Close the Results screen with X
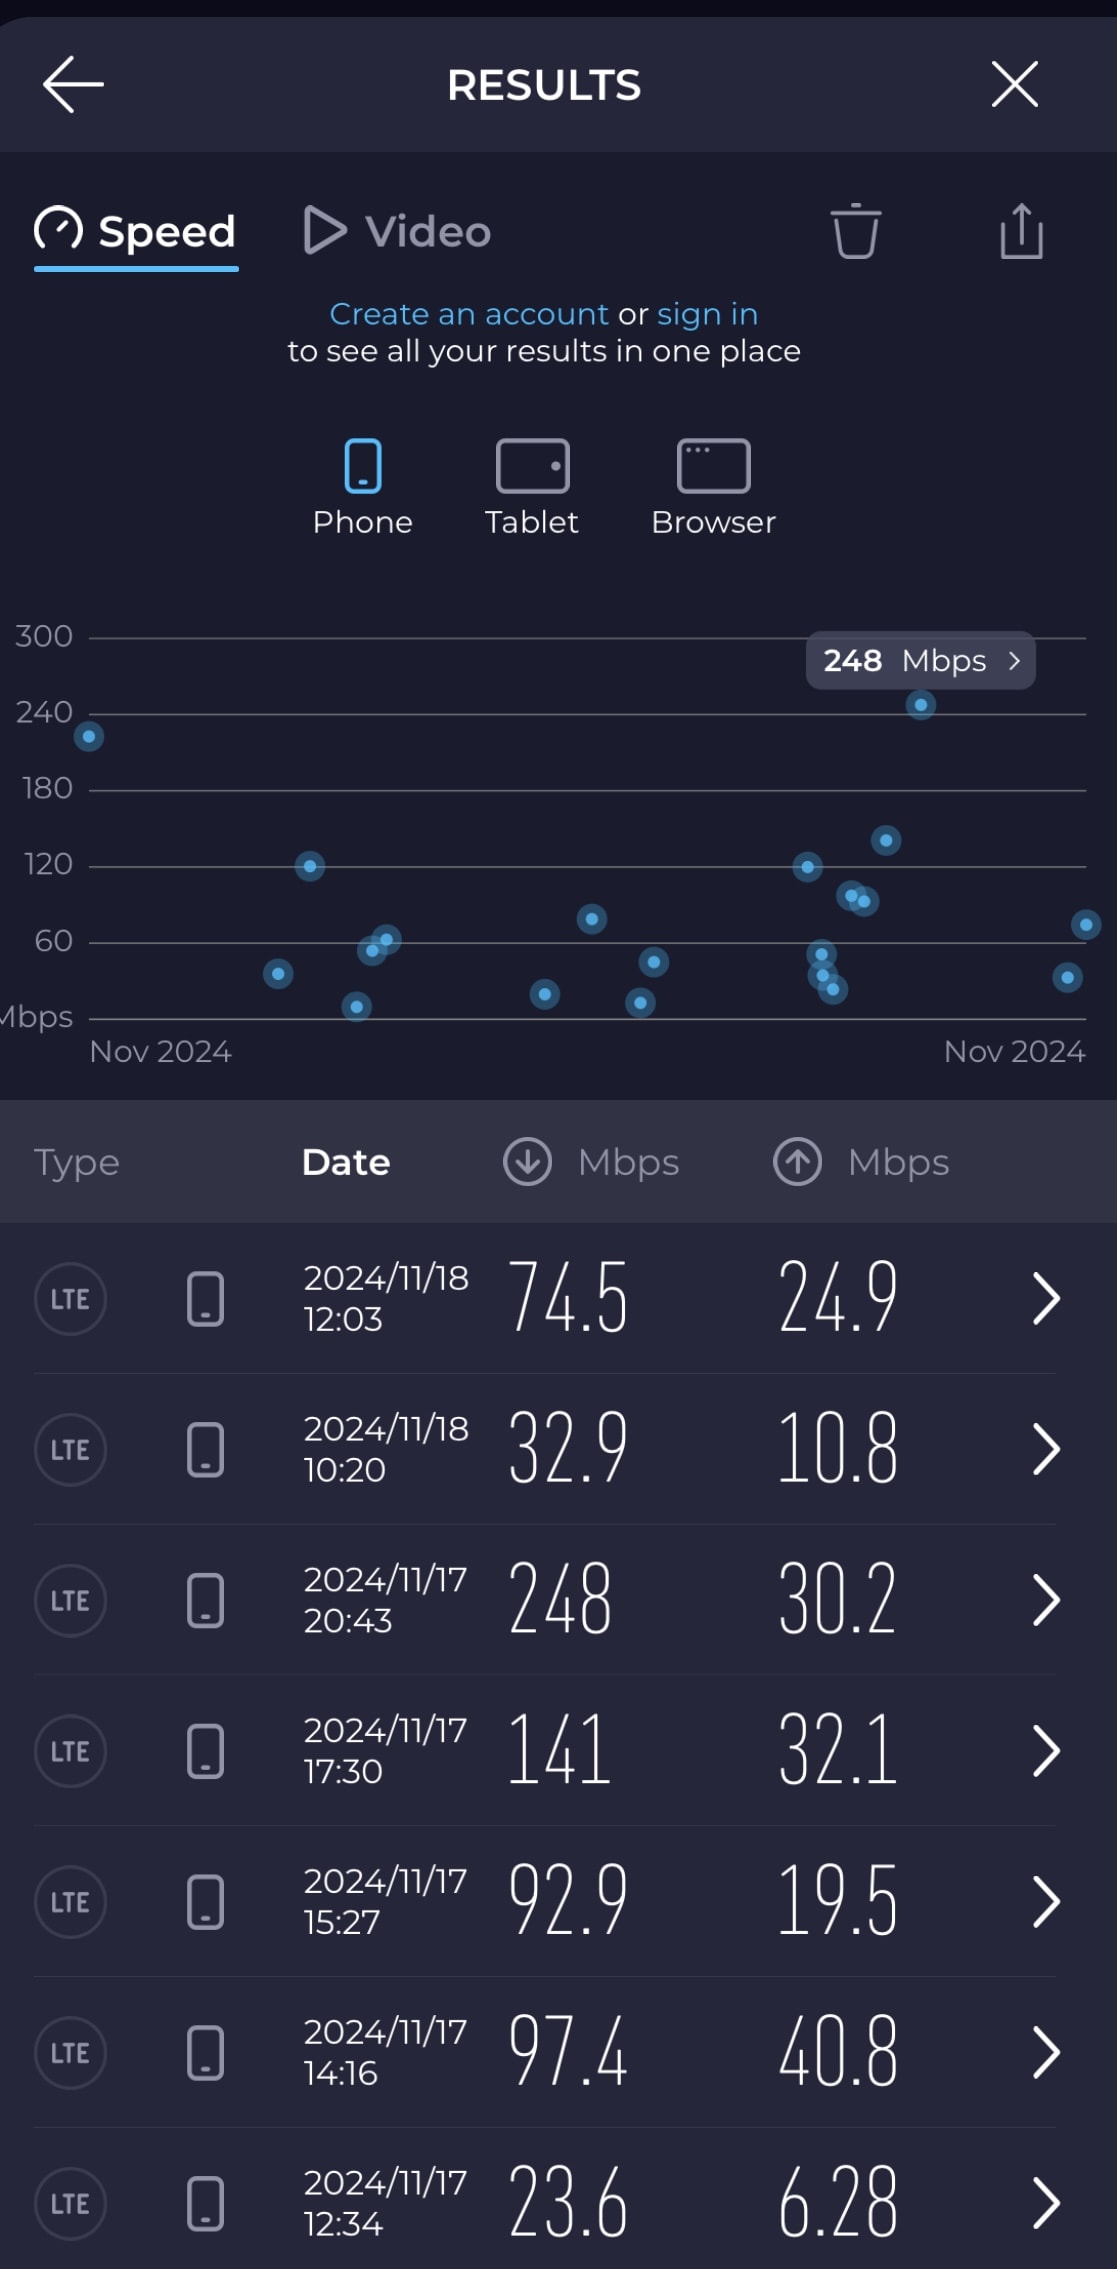Viewport: 1117px width, 2269px height. (x=1015, y=84)
